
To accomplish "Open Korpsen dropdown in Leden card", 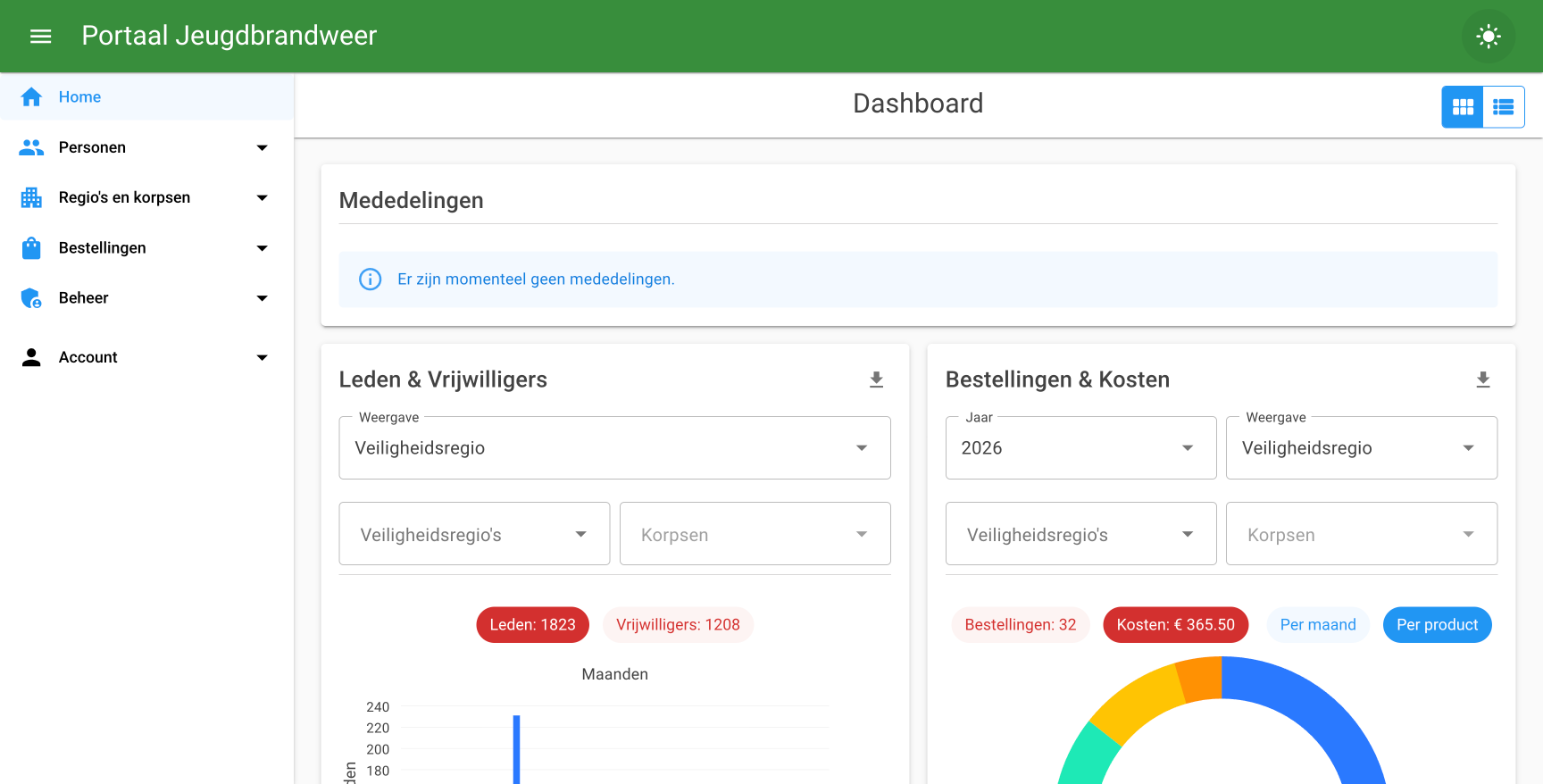I will (755, 534).
